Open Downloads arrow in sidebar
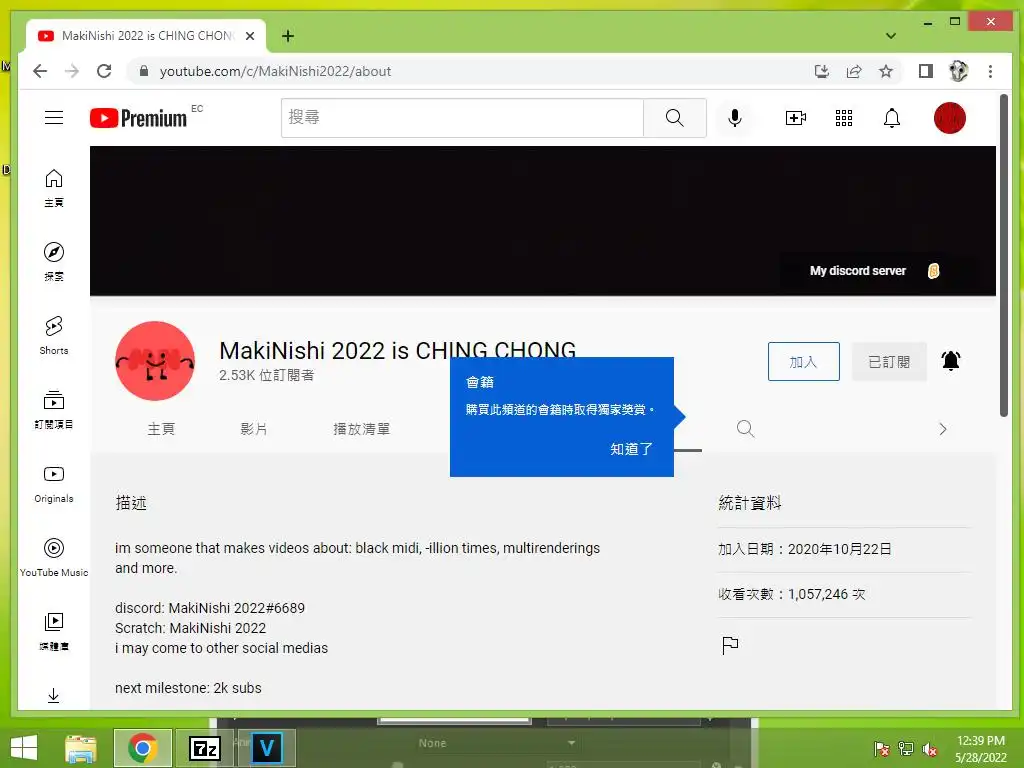Screen dimensions: 1024x768 pos(54,696)
